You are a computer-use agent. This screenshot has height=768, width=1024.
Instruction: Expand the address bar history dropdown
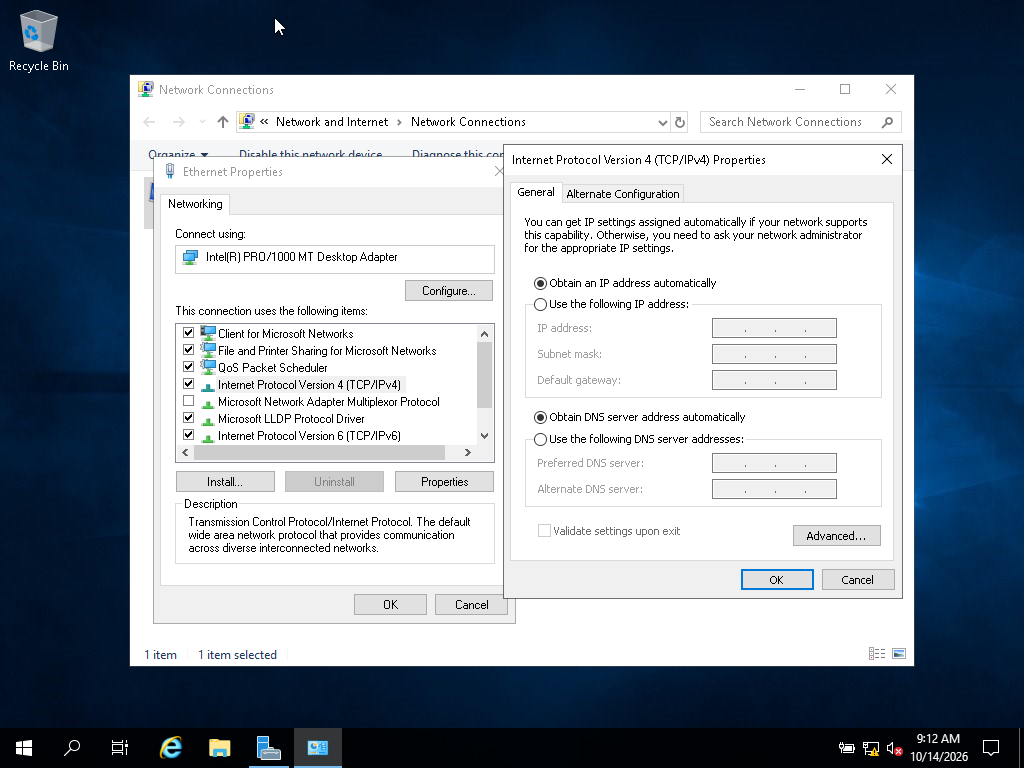pyautogui.click(x=663, y=122)
